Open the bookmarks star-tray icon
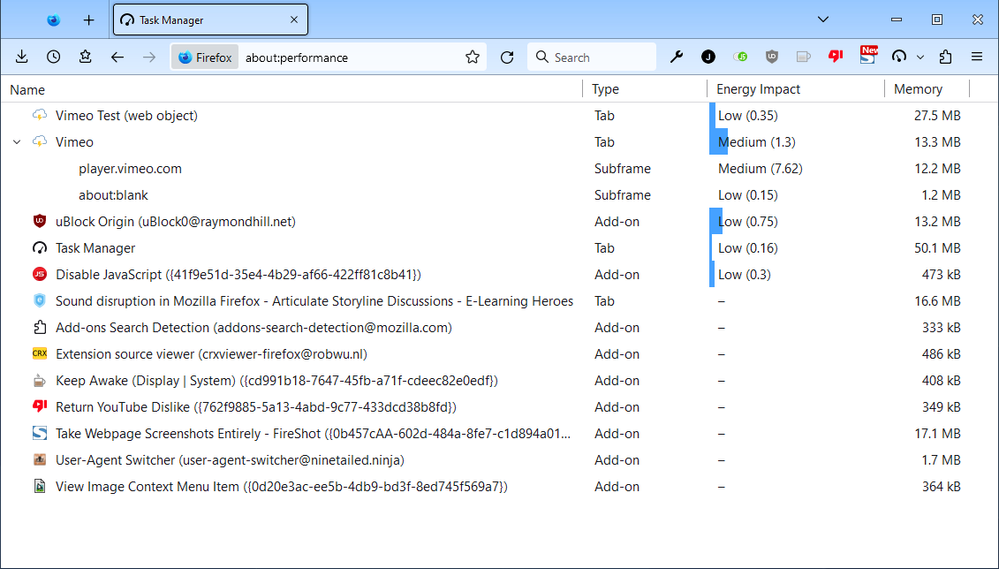The image size is (999, 569). (85, 57)
